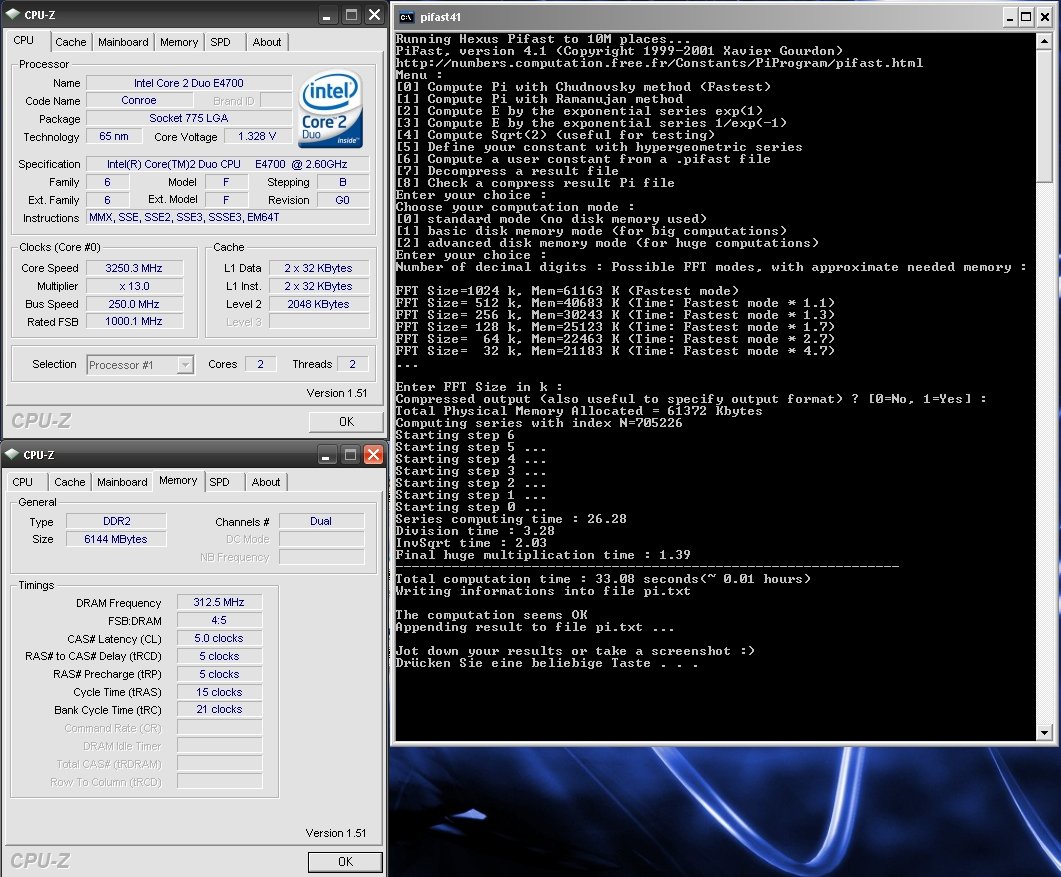
Task: Open the Processor #1 selection dropdown
Action: tap(184, 365)
